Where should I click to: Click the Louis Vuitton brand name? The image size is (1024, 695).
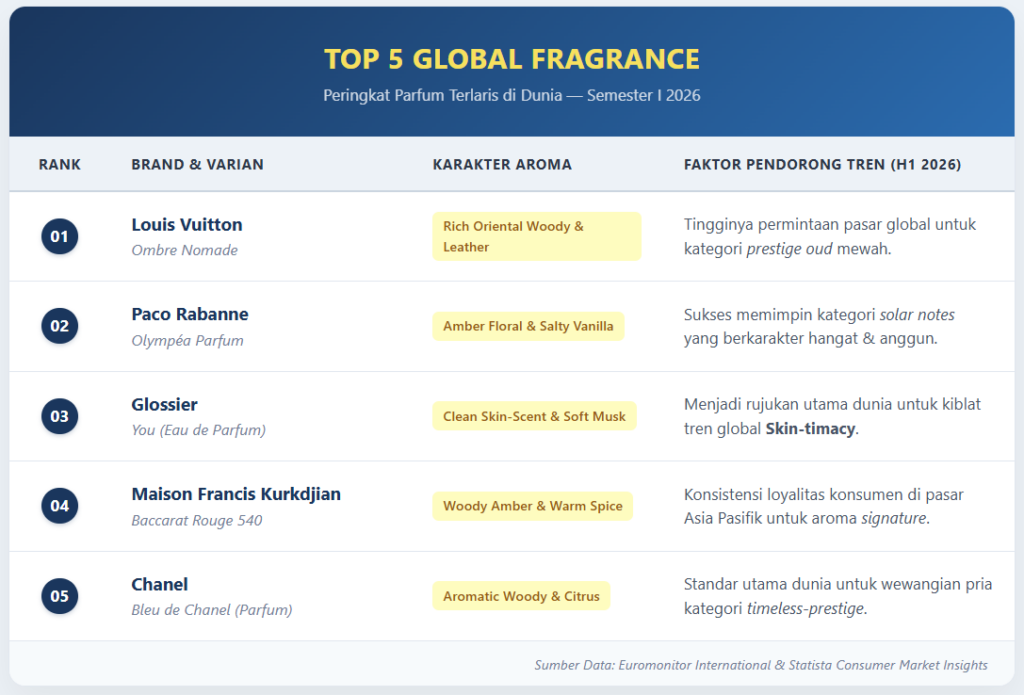click(x=187, y=225)
